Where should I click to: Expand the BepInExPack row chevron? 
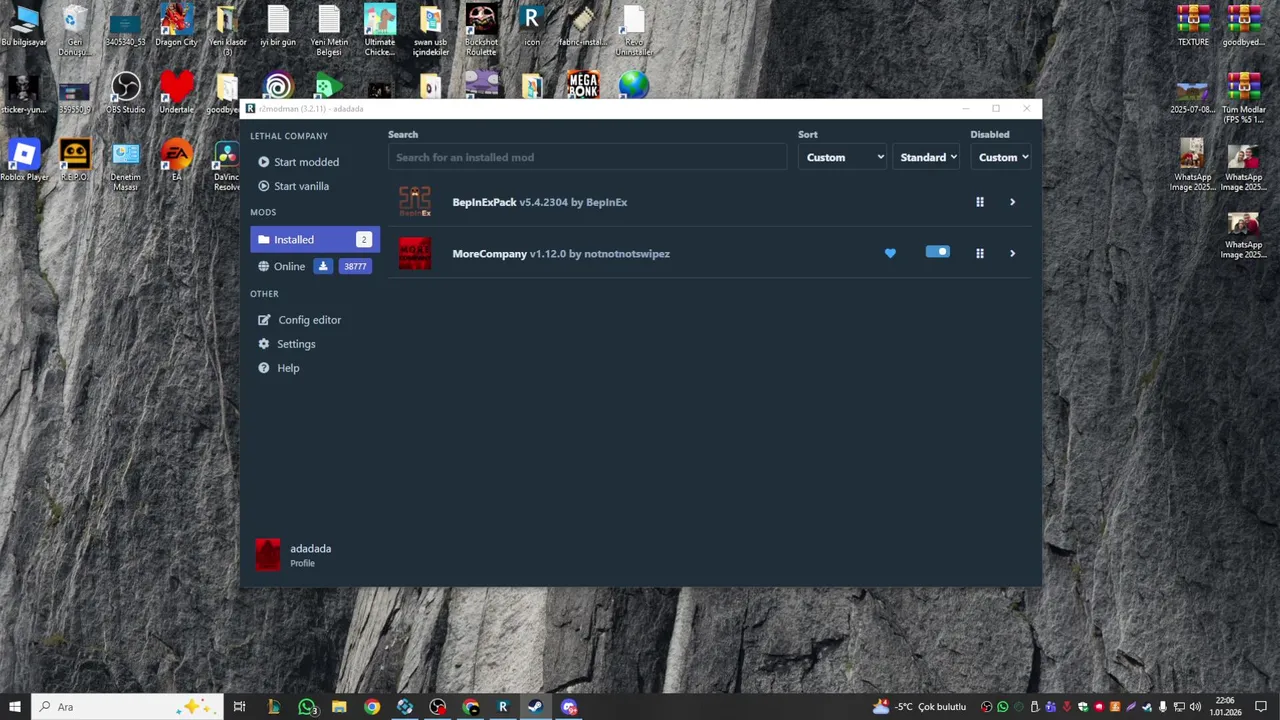[1012, 202]
